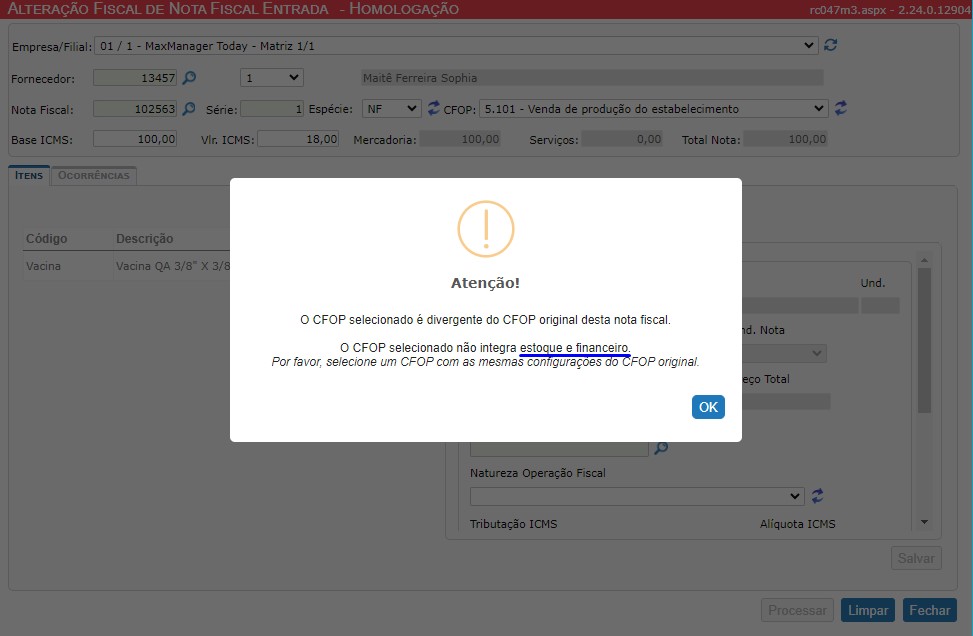Refresh the Empresa/Filial list icon
973x636 pixels.
(830, 45)
